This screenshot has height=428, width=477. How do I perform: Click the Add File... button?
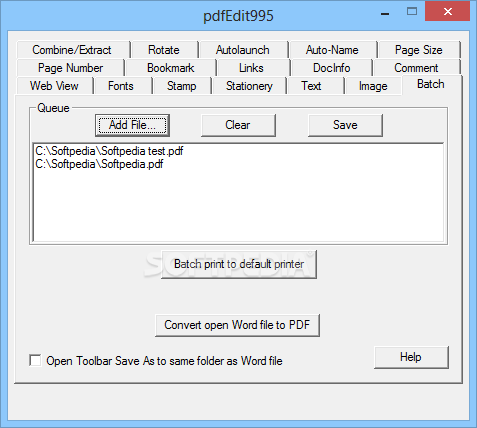click(x=132, y=125)
